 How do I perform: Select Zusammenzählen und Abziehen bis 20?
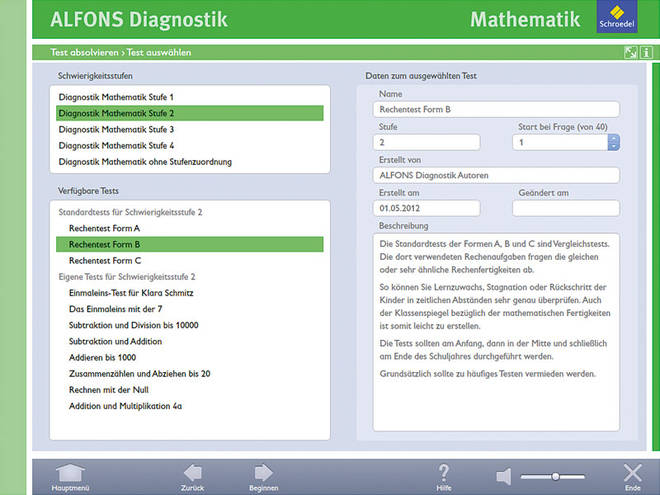click(x=190, y=374)
